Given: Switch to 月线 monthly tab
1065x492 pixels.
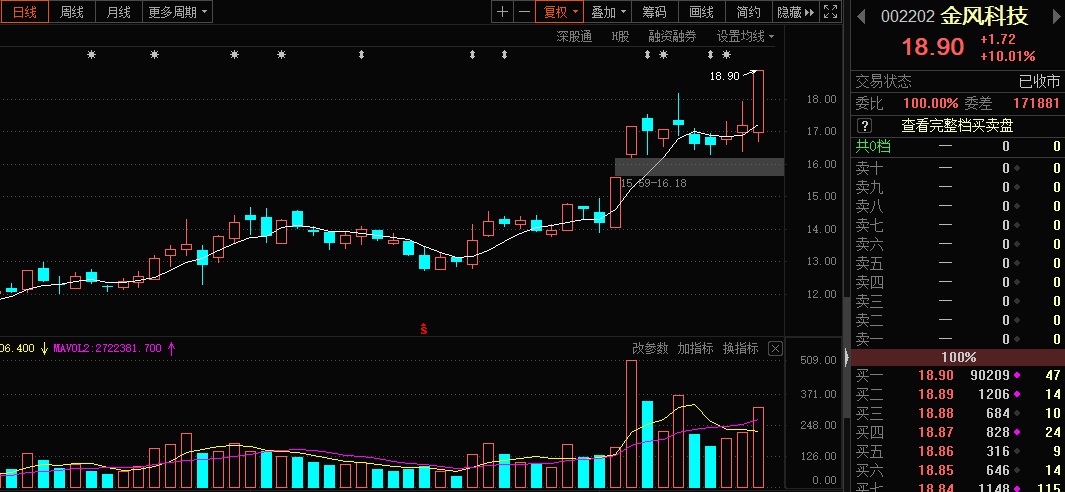Looking at the screenshot, I should tap(118, 12).
